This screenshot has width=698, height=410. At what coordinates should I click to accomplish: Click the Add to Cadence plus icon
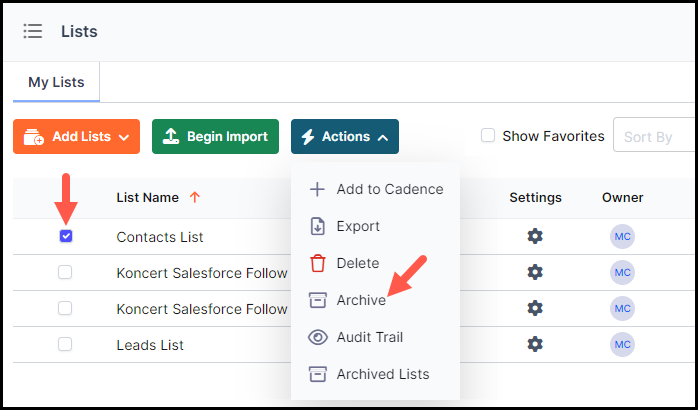coord(317,189)
